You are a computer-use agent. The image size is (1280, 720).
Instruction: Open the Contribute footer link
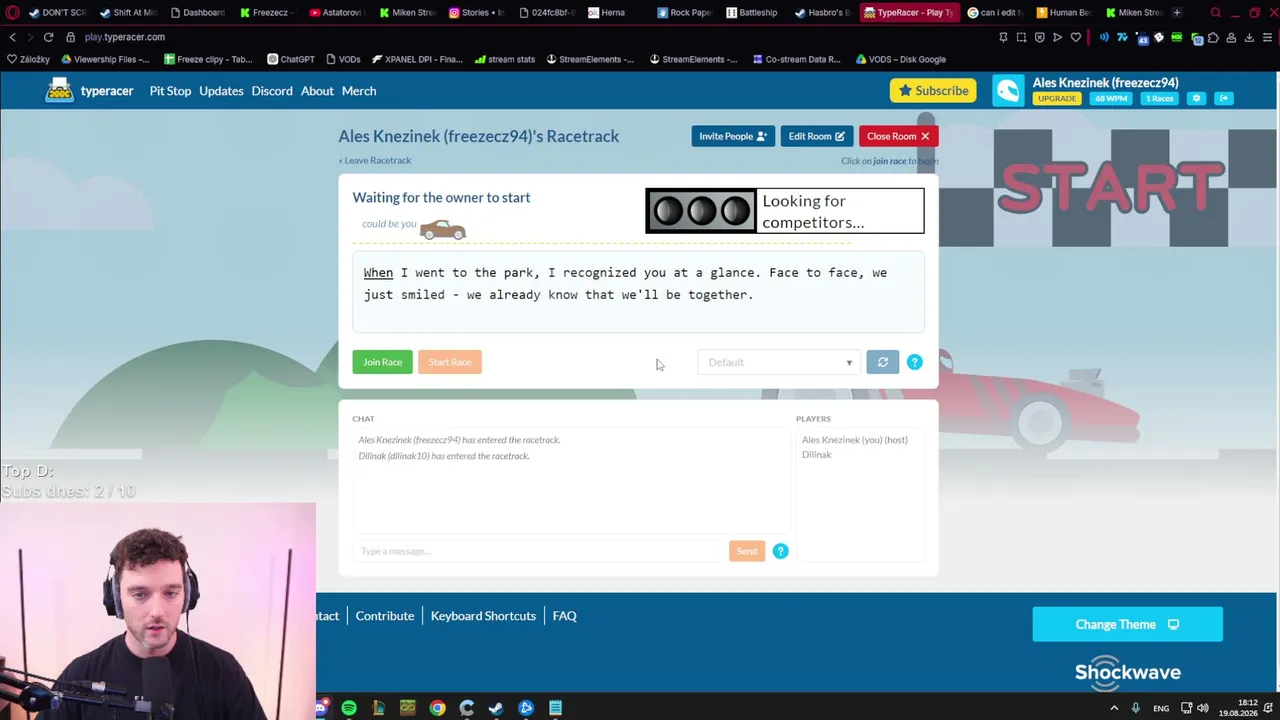click(385, 616)
